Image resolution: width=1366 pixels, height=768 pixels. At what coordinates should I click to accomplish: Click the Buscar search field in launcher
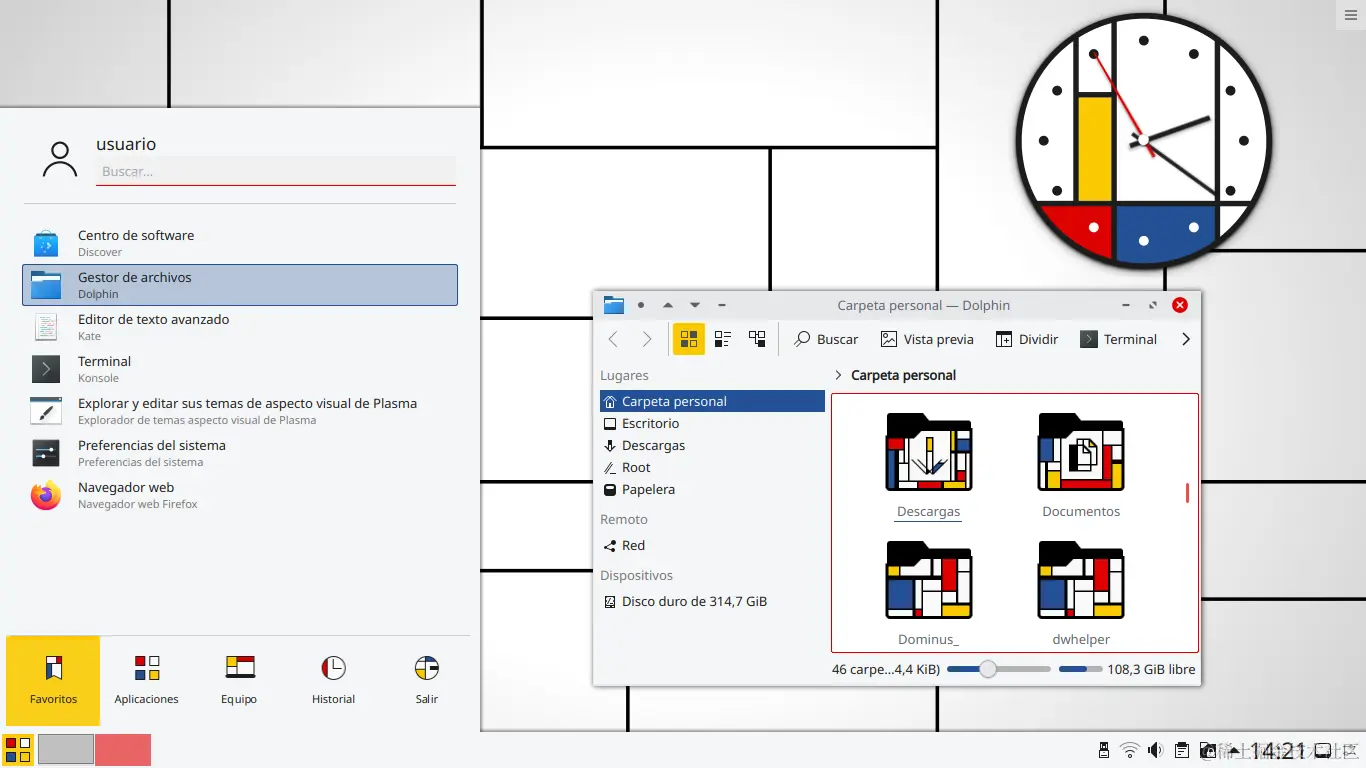click(276, 171)
